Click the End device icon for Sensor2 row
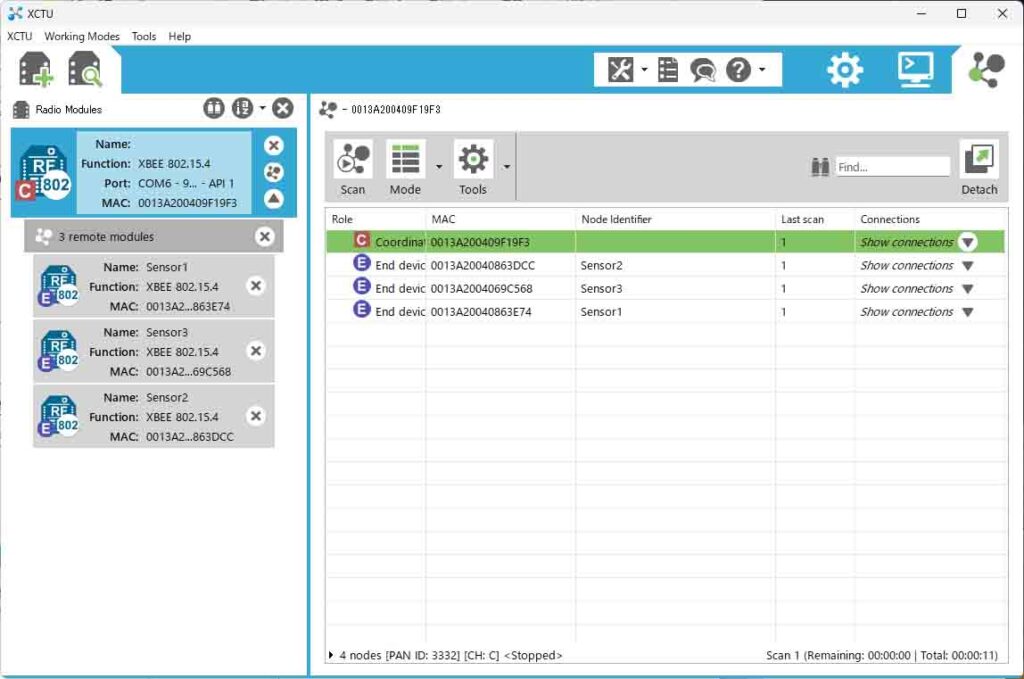 coord(362,264)
